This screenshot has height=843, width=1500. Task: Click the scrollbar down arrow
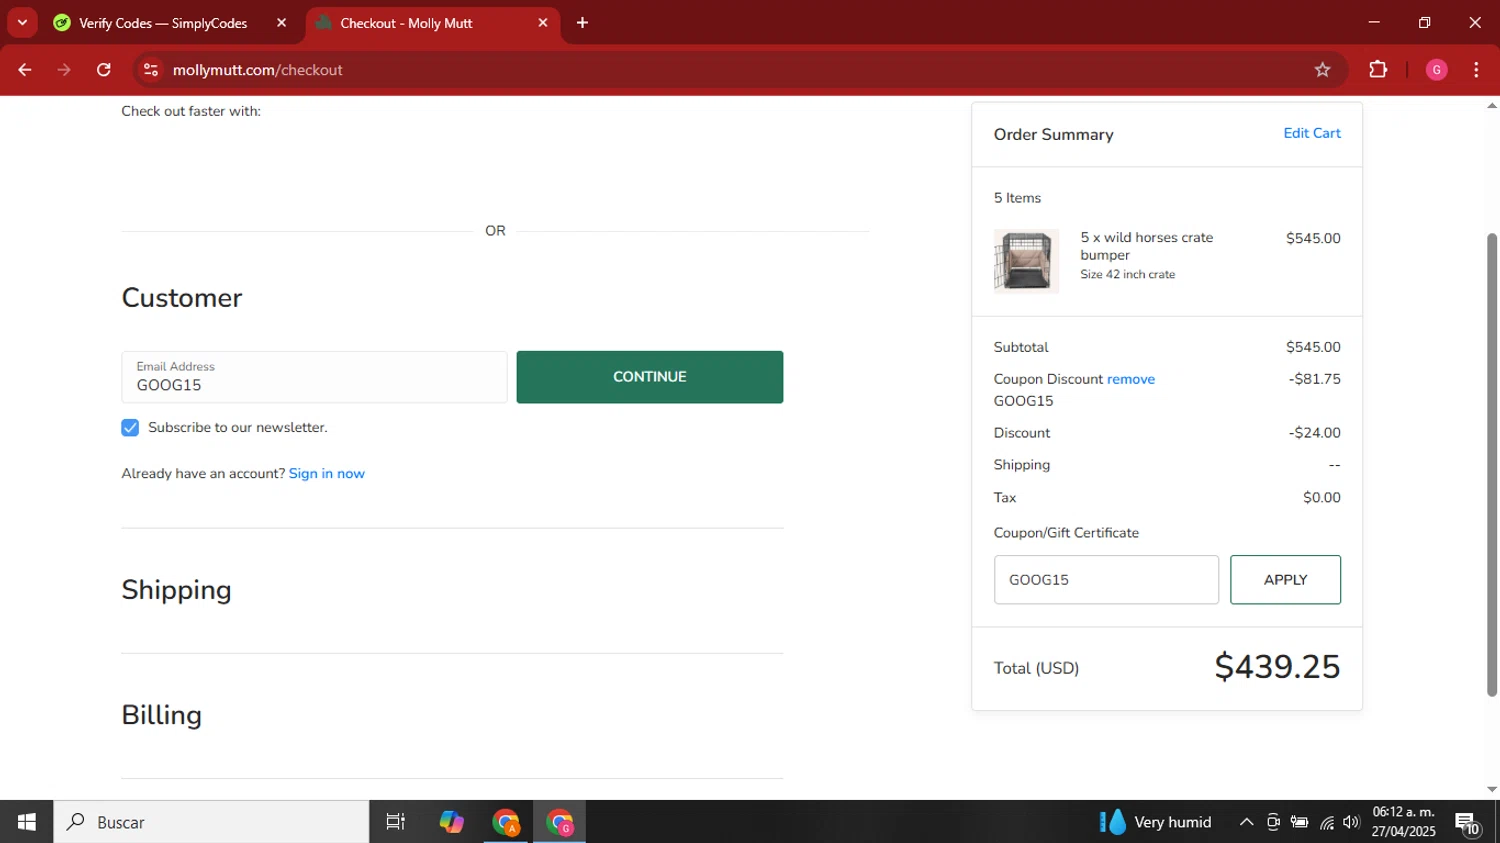[x=1492, y=789]
